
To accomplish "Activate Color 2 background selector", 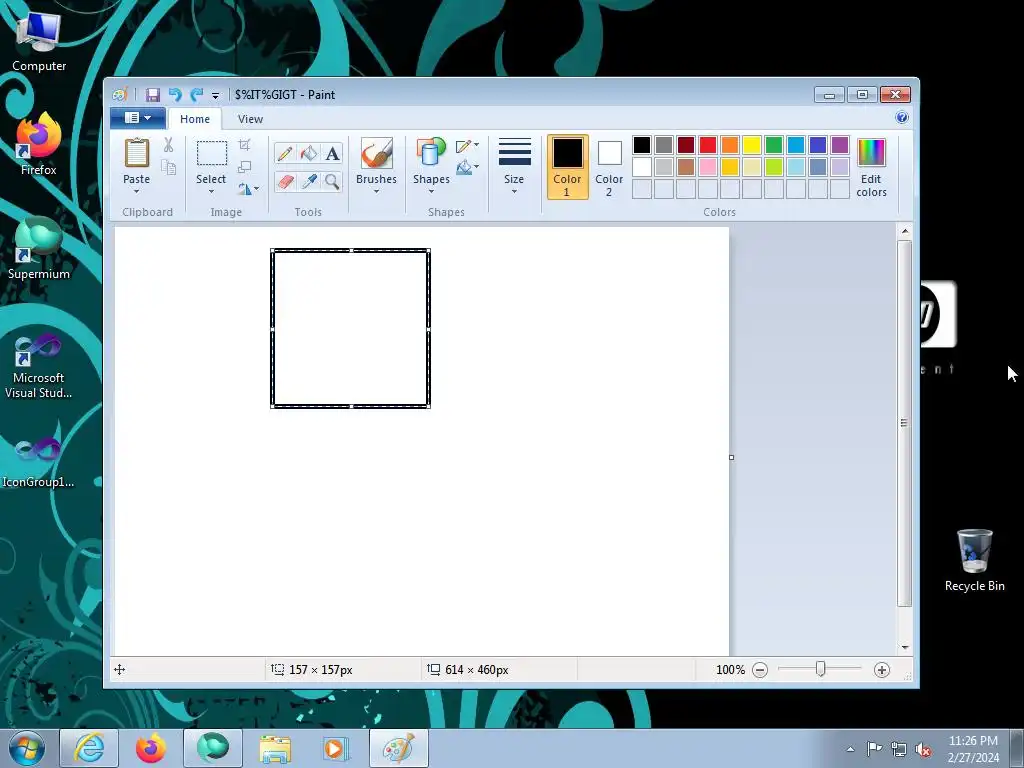I will click(609, 167).
